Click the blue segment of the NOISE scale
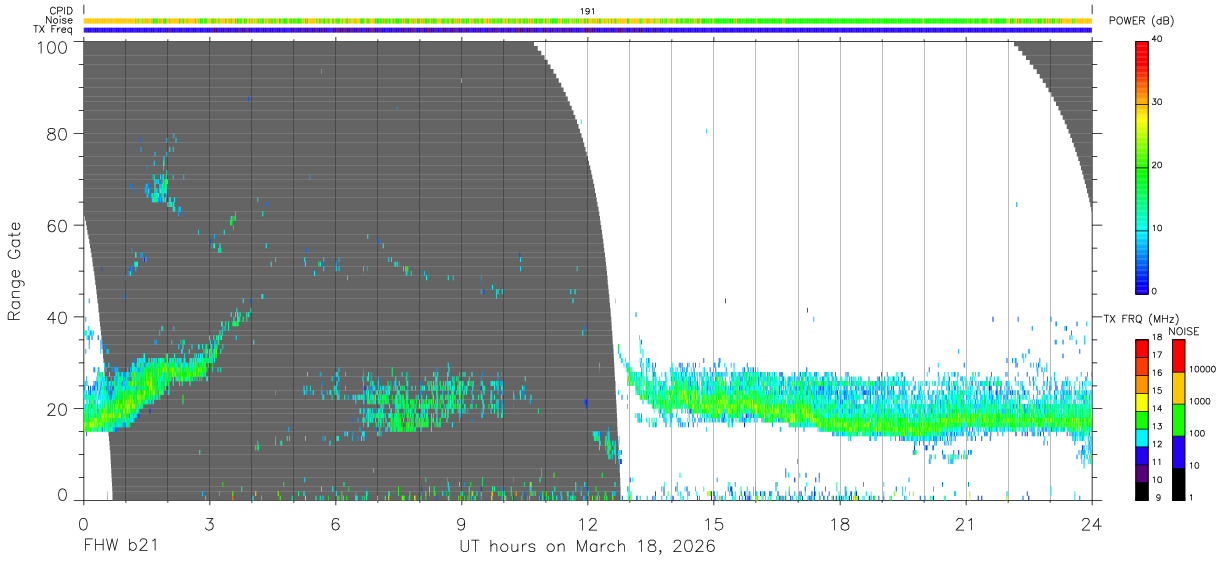The image size is (1228, 567). pyautogui.click(x=1177, y=452)
